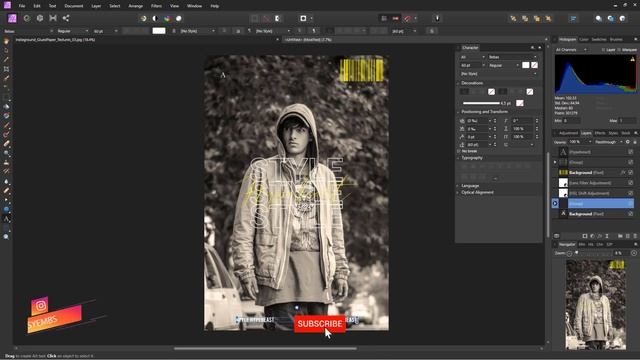Select the Flood Fill tool

(x=6, y=107)
